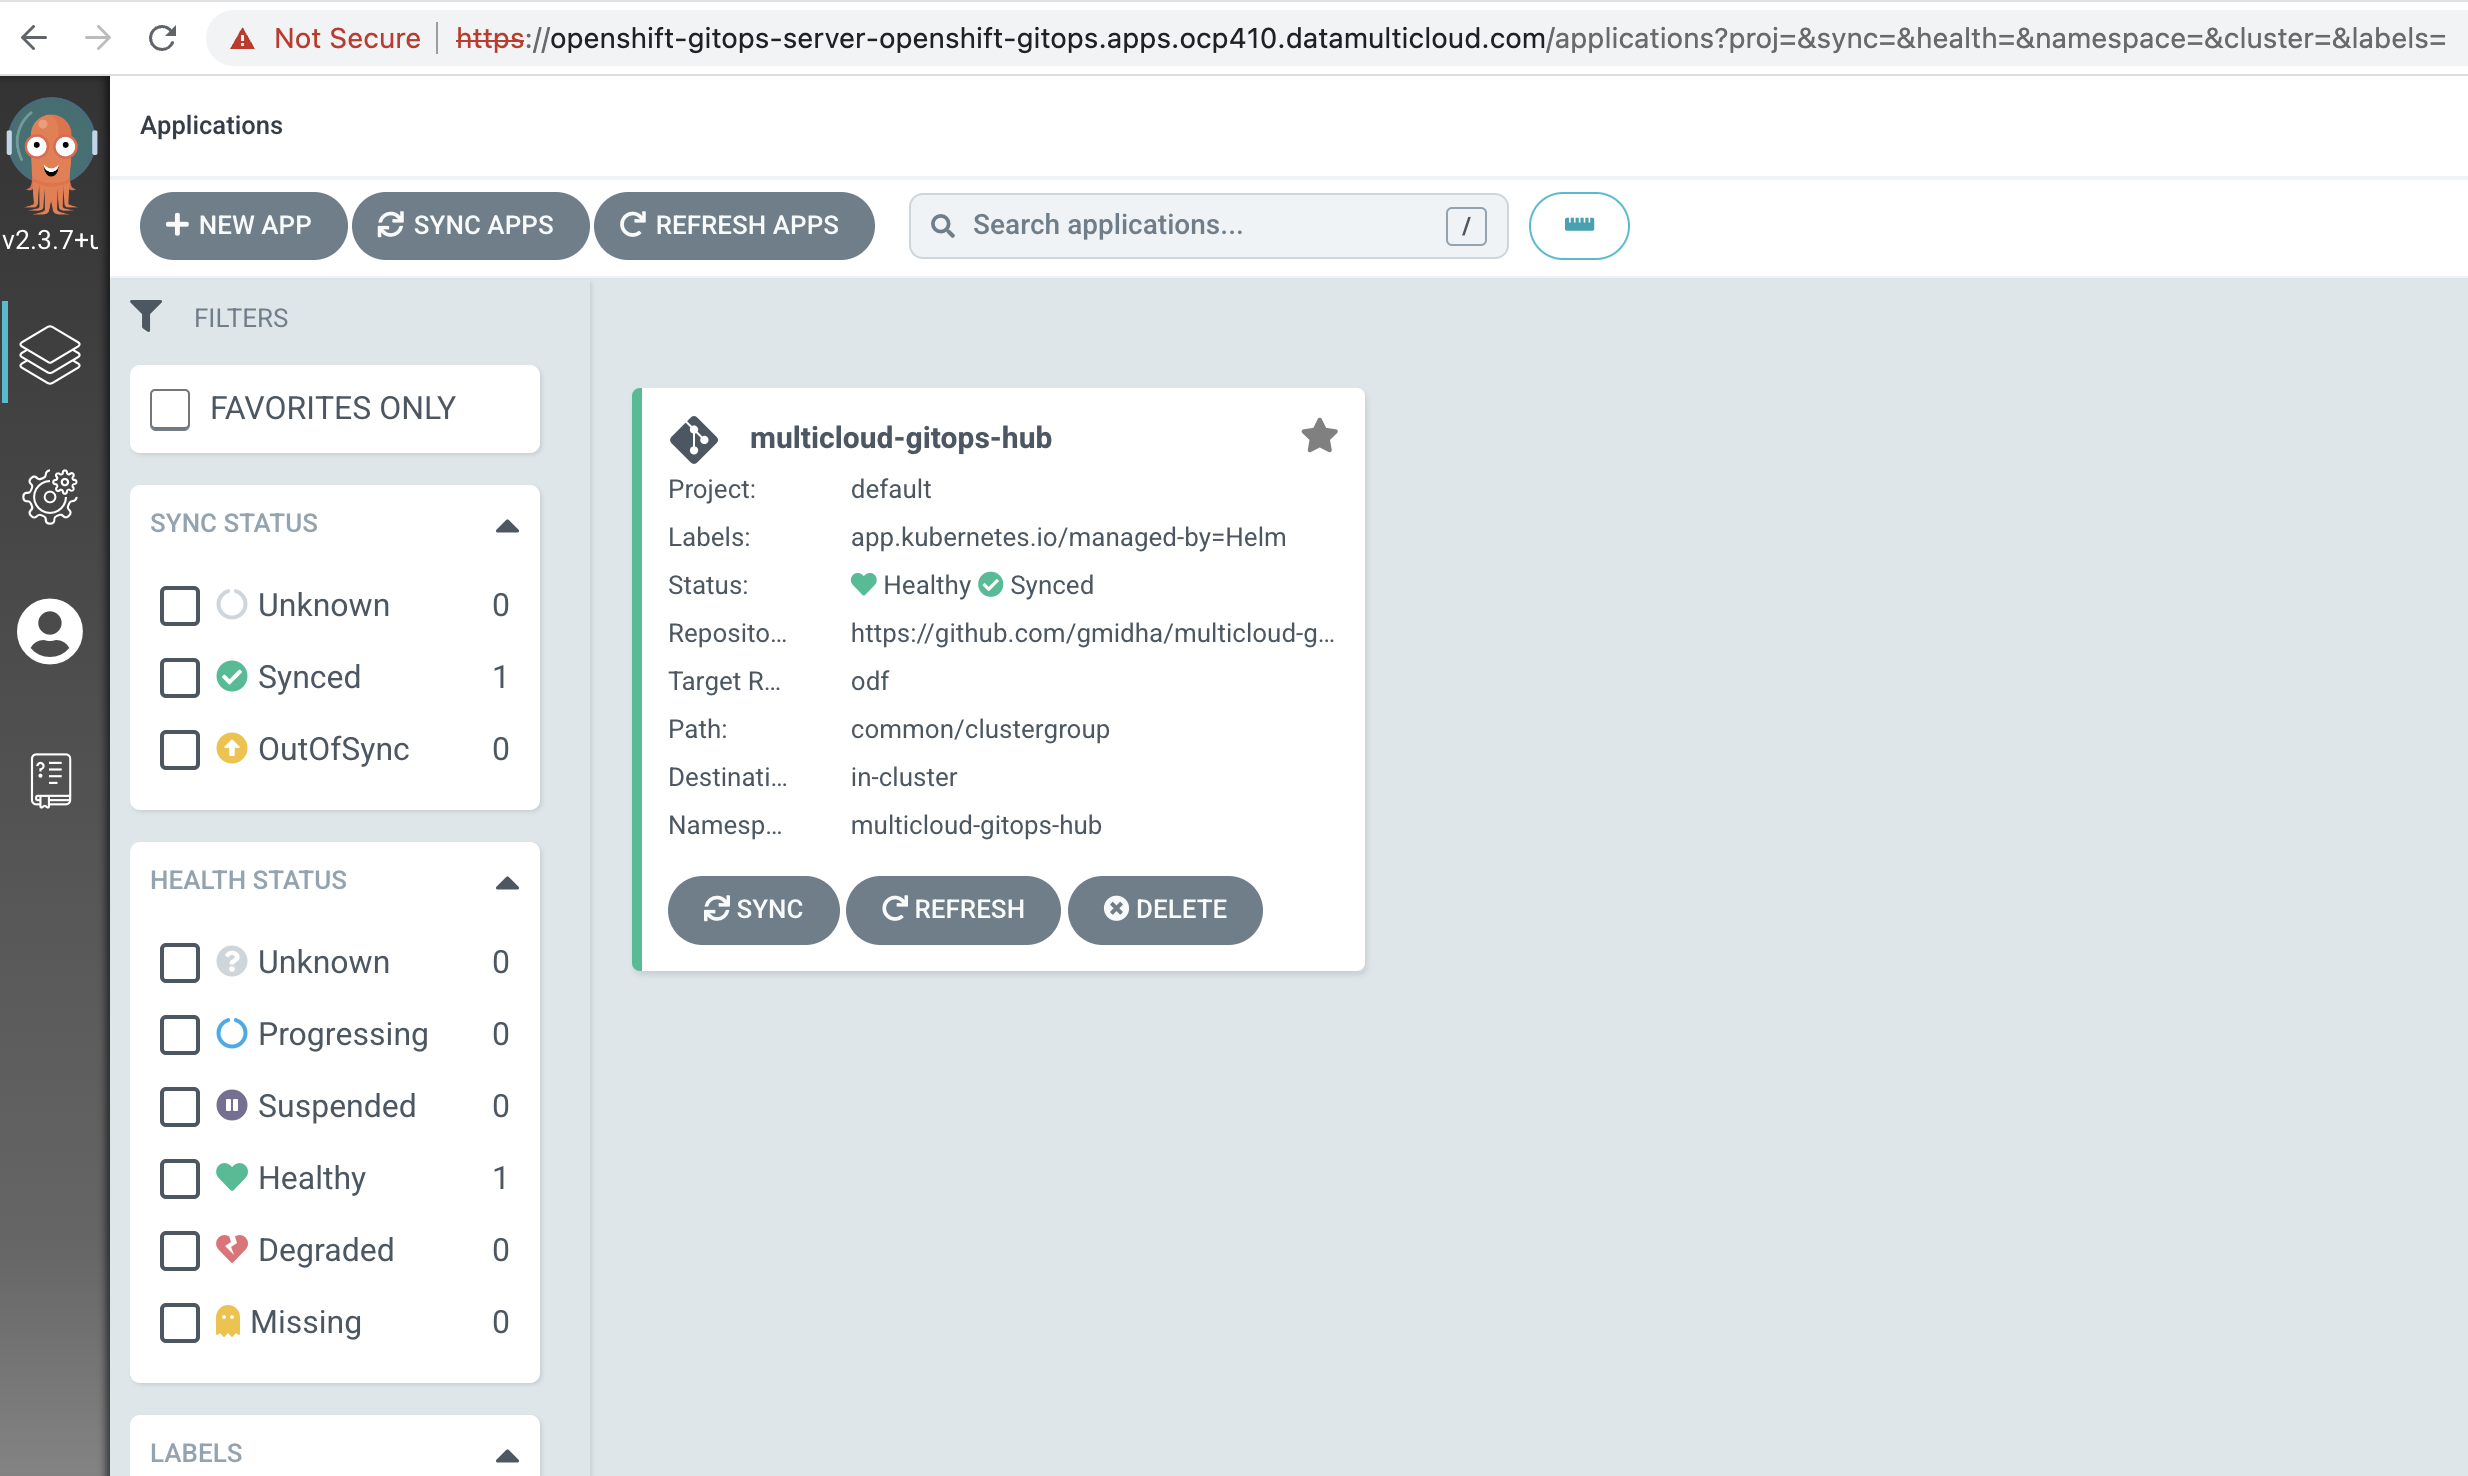Click the New App button
The image size is (2468, 1476).
(x=243, y=225)
